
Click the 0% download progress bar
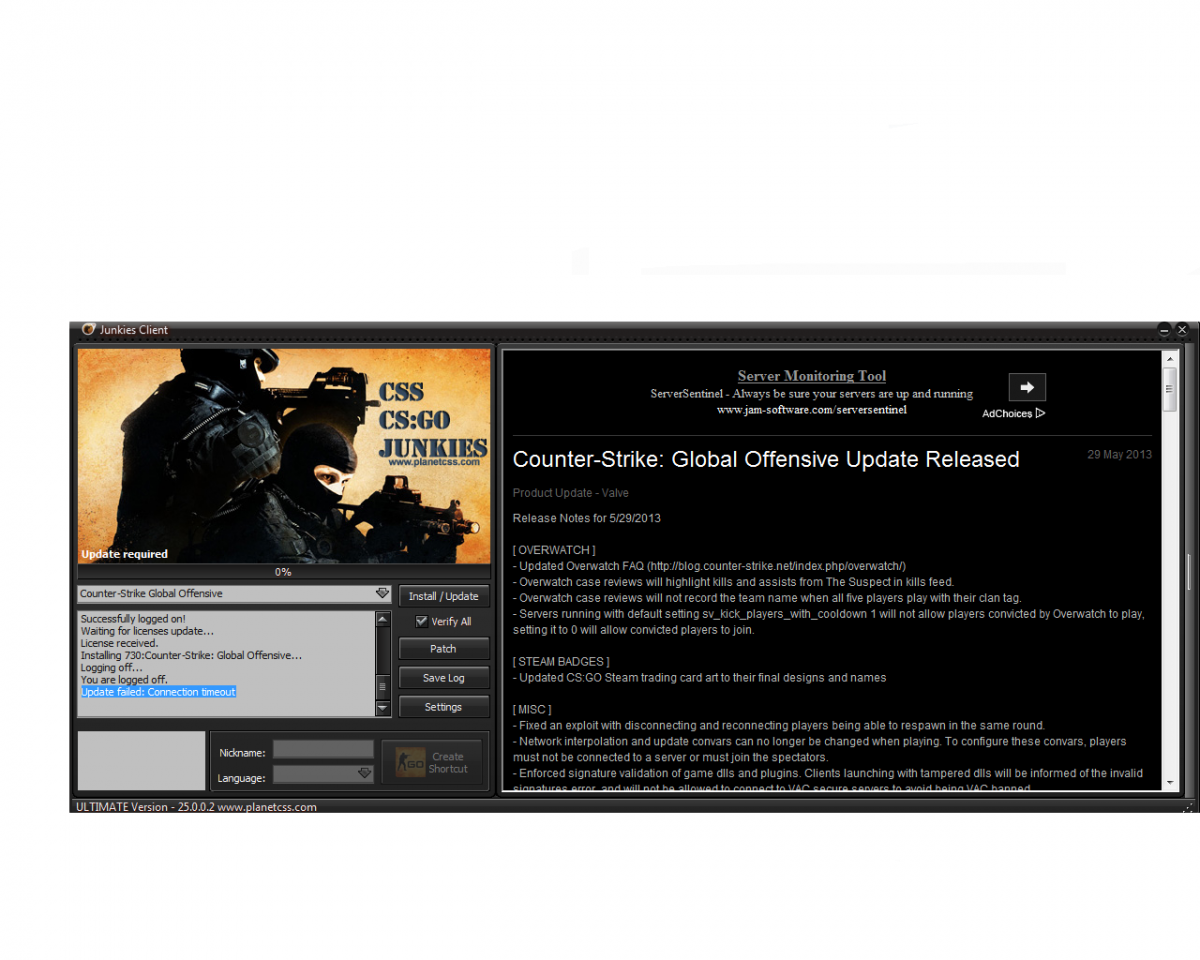point(284,572)
